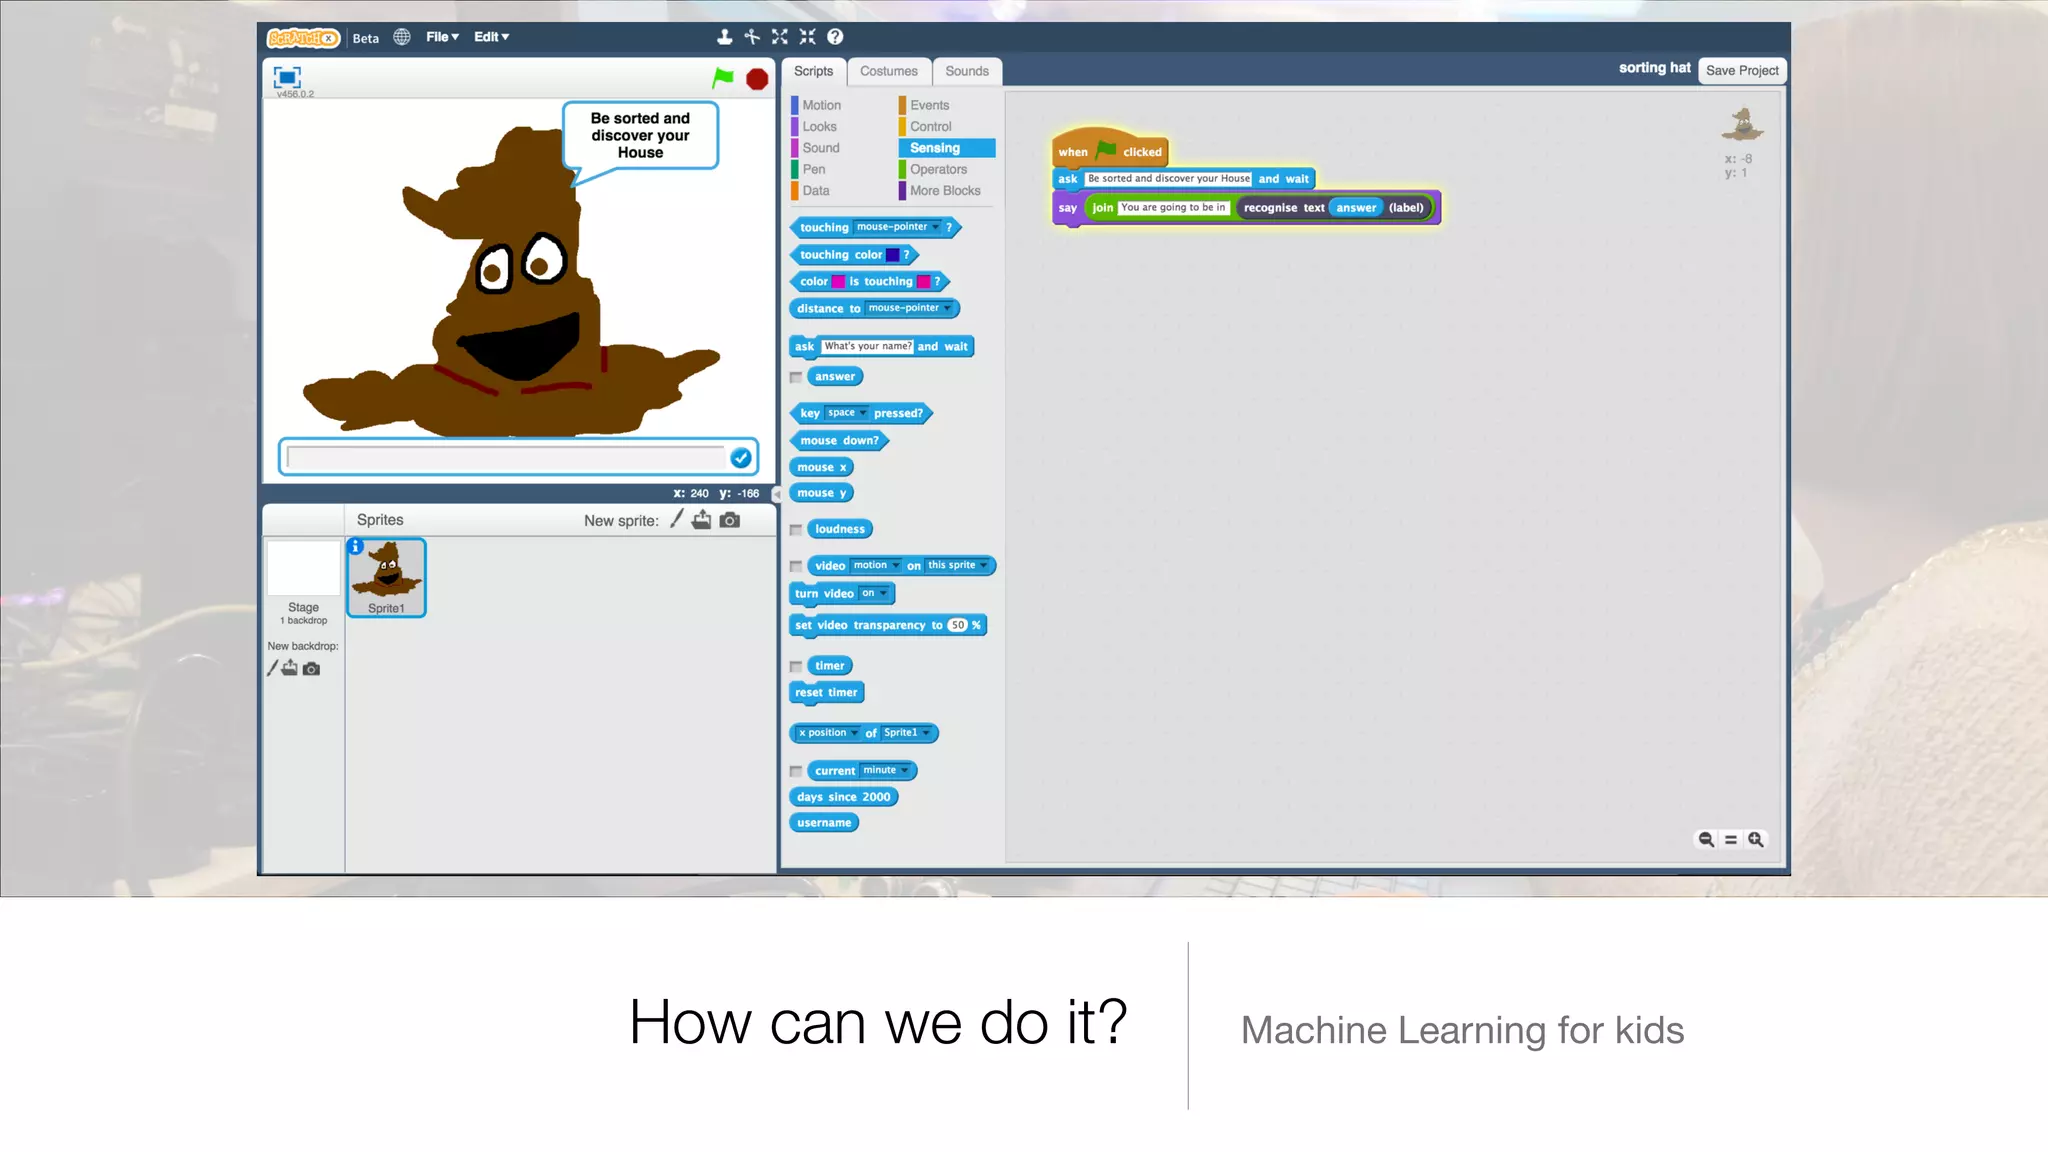Open the x position attribute dropdown
This screenshot has width=2048, height=1152.
pos(828,733)
